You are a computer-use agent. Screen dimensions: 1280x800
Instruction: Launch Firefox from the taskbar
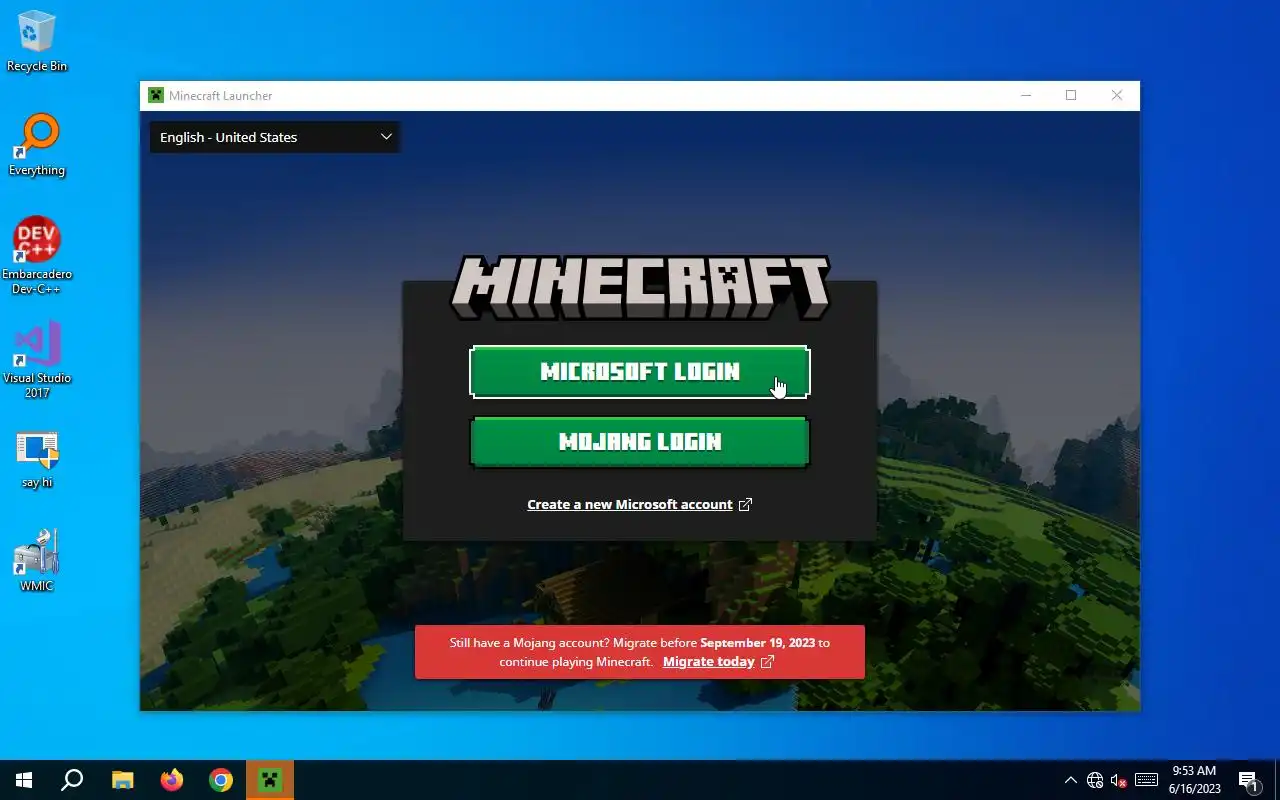(x=172, y=780)
